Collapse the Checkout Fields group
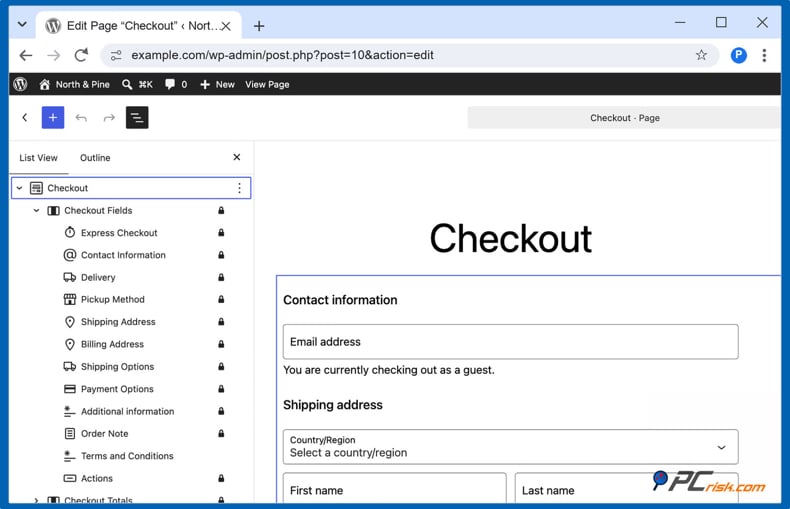Viewport: 790px width, 509px height. tap(36, 211)
